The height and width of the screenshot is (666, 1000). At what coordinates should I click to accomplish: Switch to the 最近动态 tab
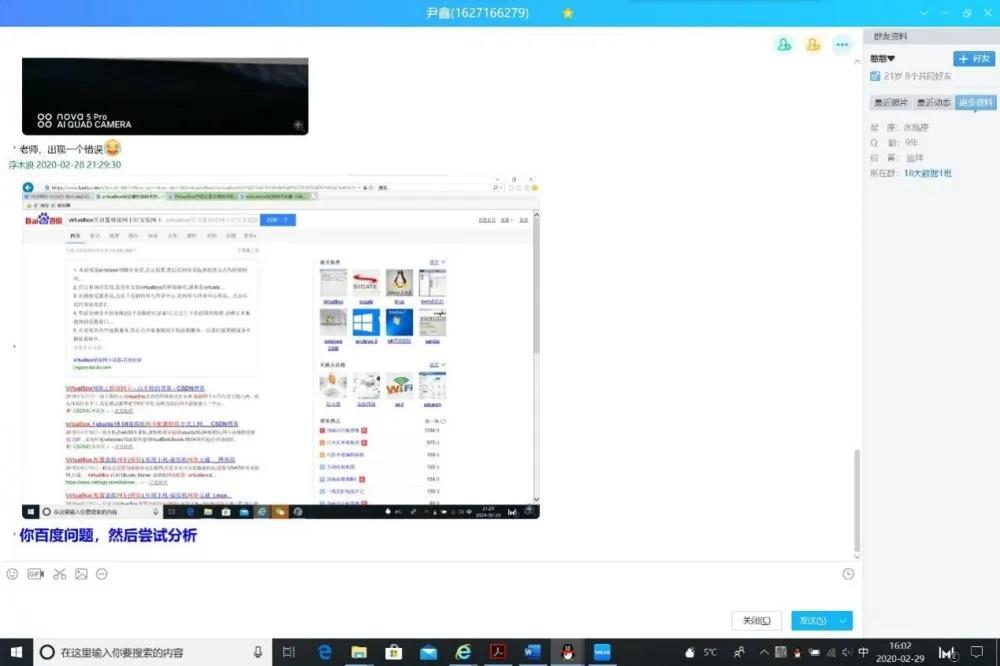click(x=933, y=102)
